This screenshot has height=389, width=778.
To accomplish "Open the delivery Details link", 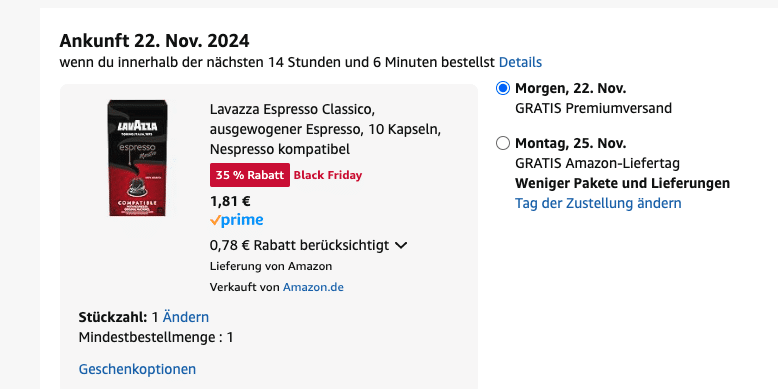I will tap(520, 63).
